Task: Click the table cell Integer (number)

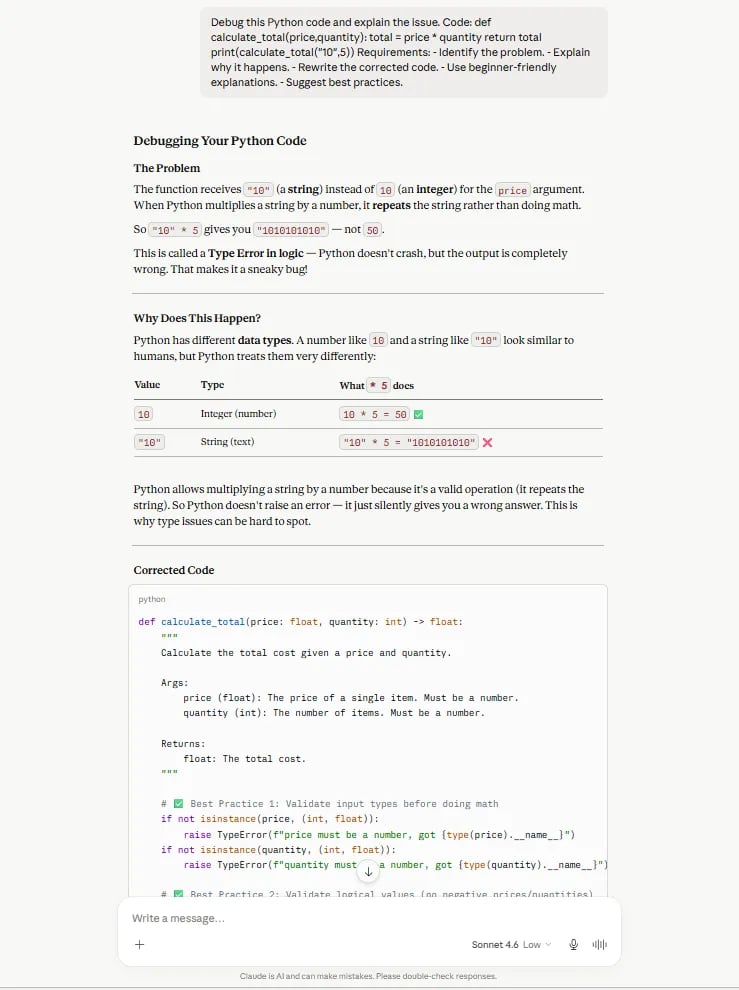Action: pos(238,414)
